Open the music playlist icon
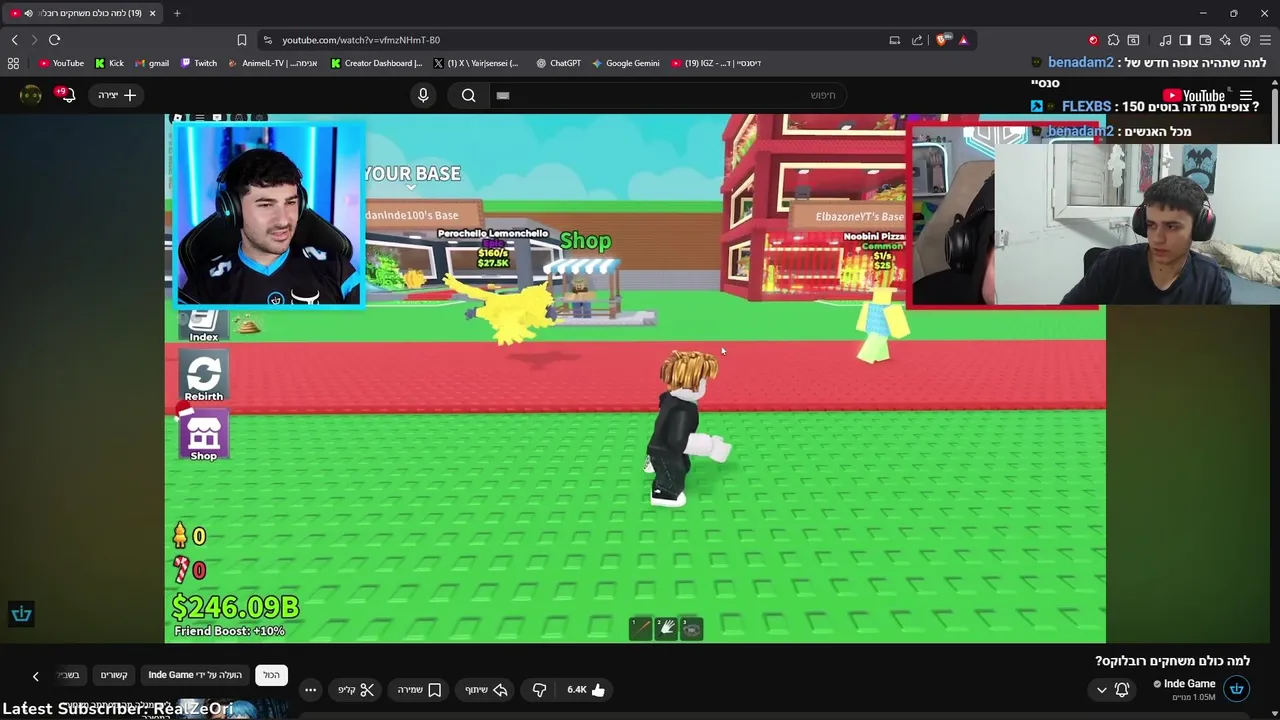The height and width of the screenshot is (720, 1280). (x=1166, y=40)
